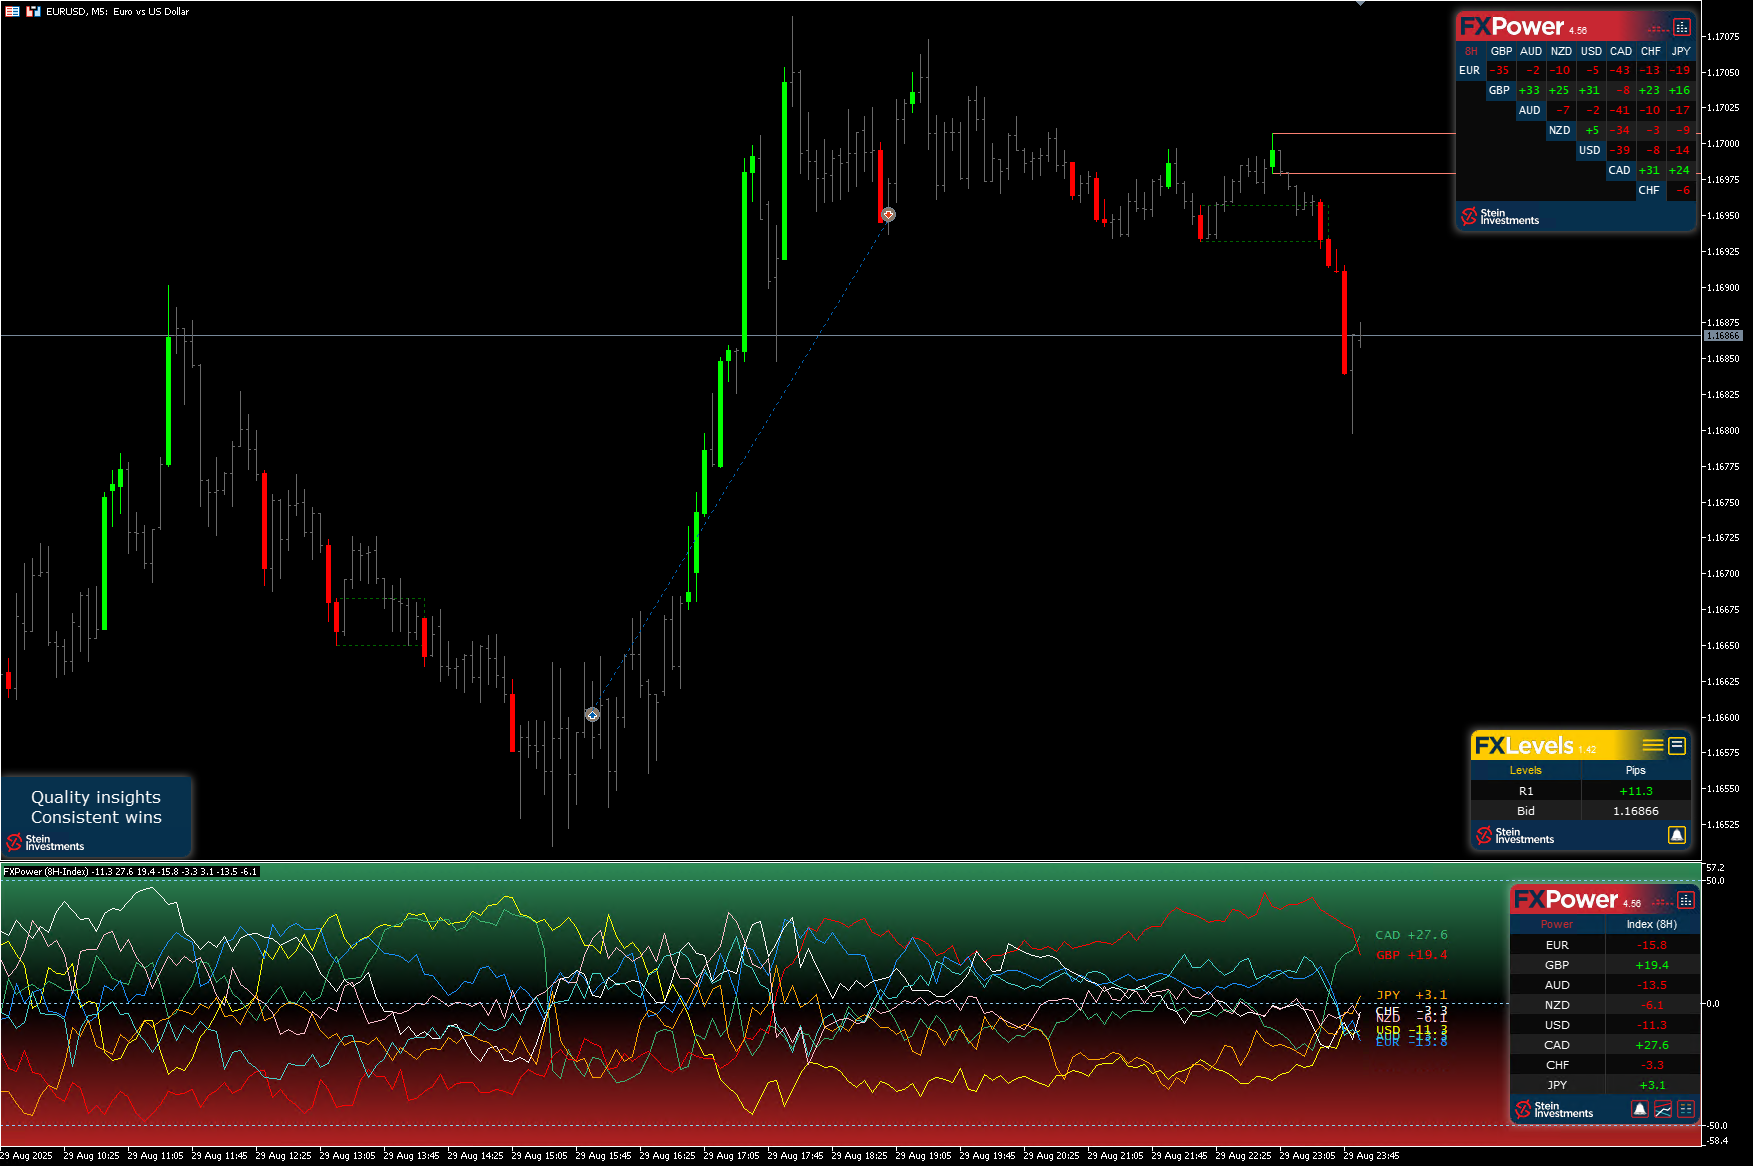Click the AUD index value -13.5
Viewport: 1753px width, 1166px height.
coord(1652,985)
